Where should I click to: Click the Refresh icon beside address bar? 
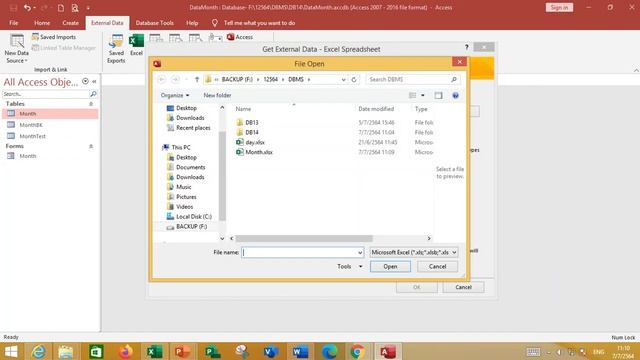tap(354, 80)
